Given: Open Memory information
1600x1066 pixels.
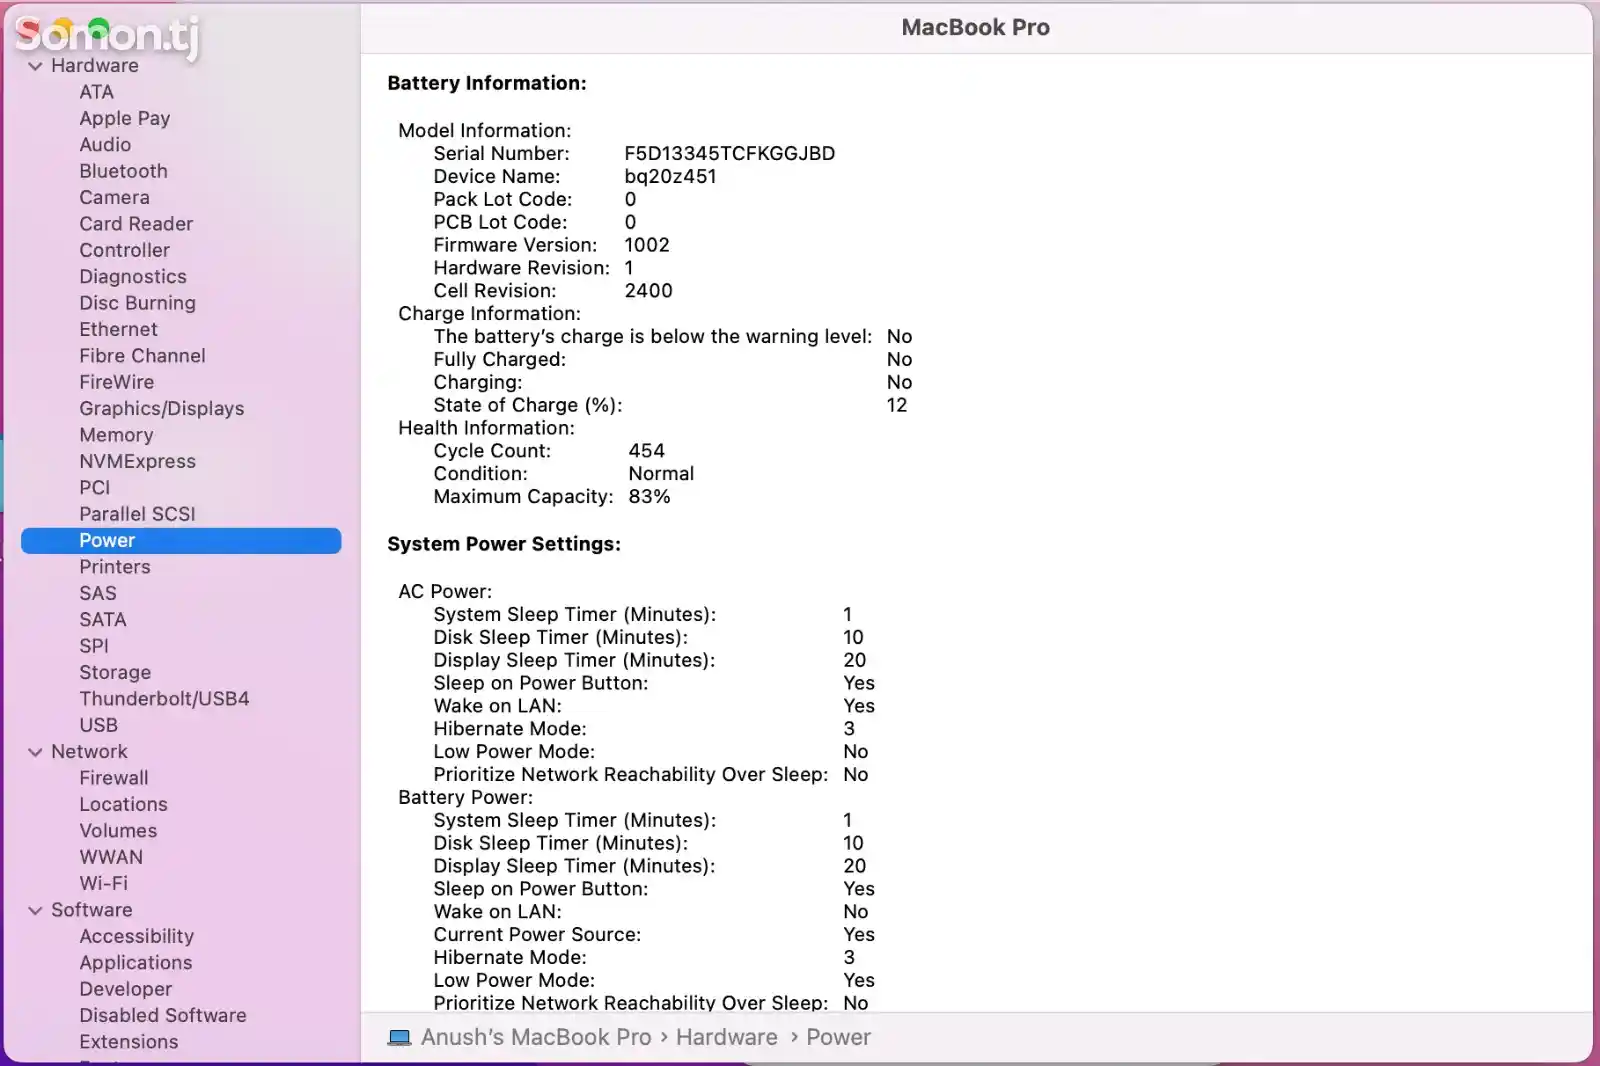Looking at the screenshot, I should point(116,435).
